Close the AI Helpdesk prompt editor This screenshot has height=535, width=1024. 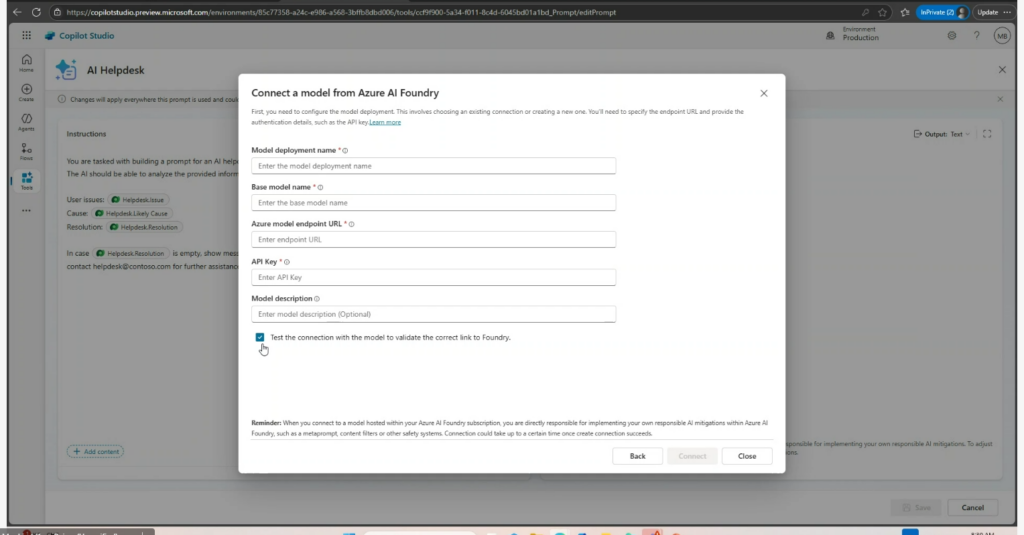1002,70
